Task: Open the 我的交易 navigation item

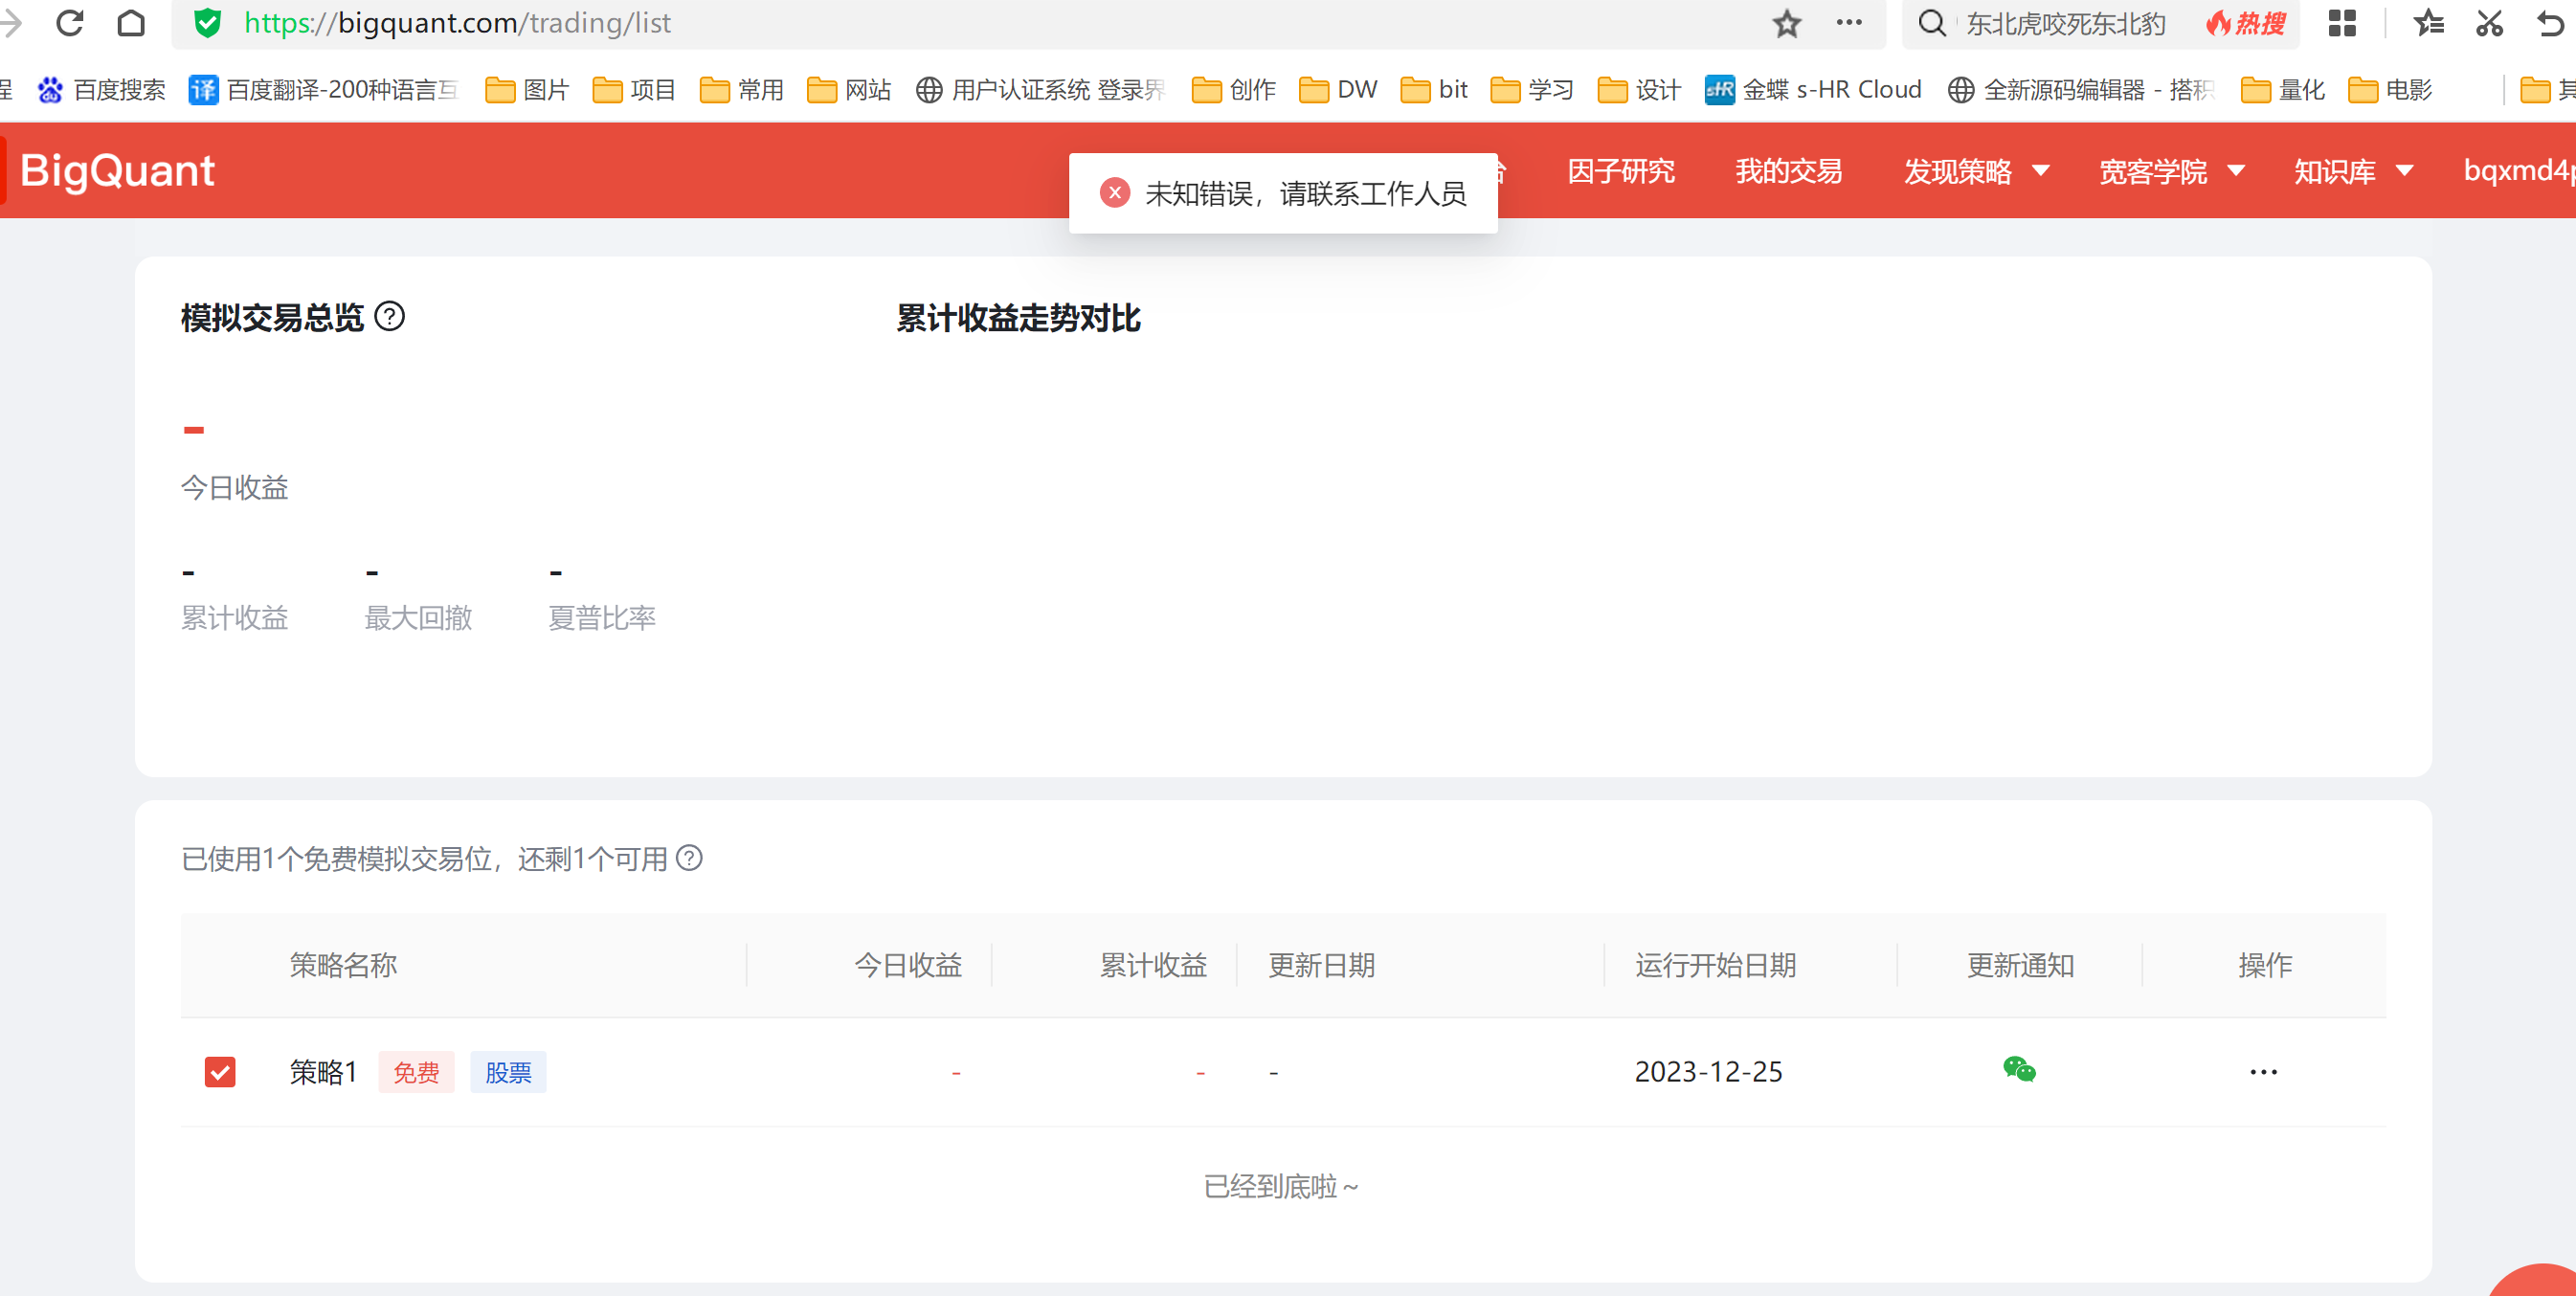Action: click(1788, 171)
